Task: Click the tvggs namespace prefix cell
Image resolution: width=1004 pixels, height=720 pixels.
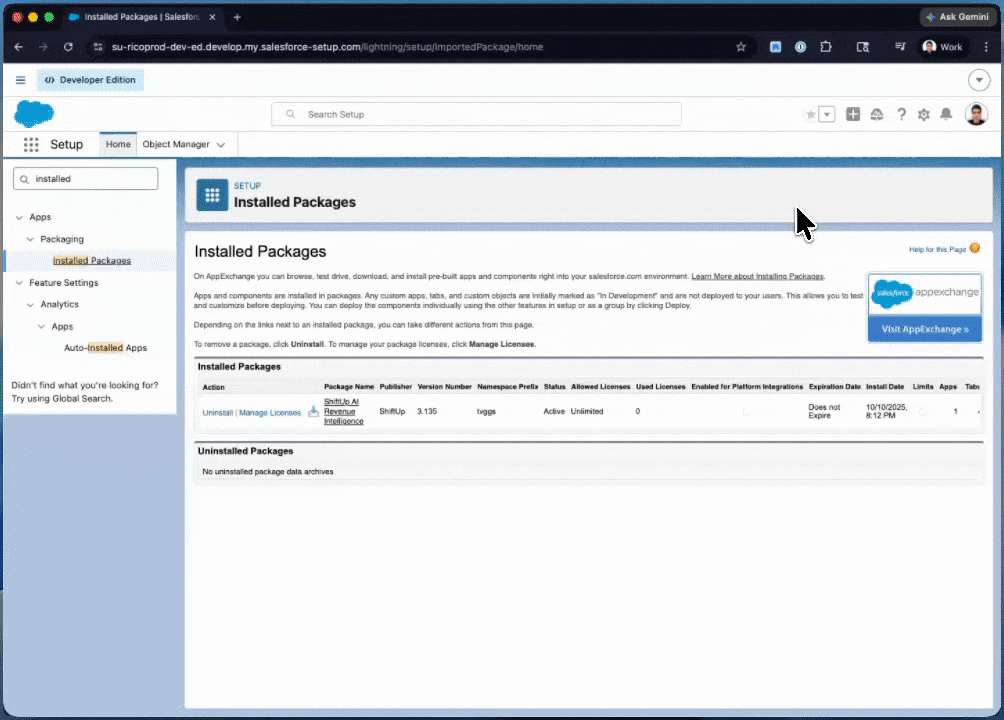Action: coord(486,411)
